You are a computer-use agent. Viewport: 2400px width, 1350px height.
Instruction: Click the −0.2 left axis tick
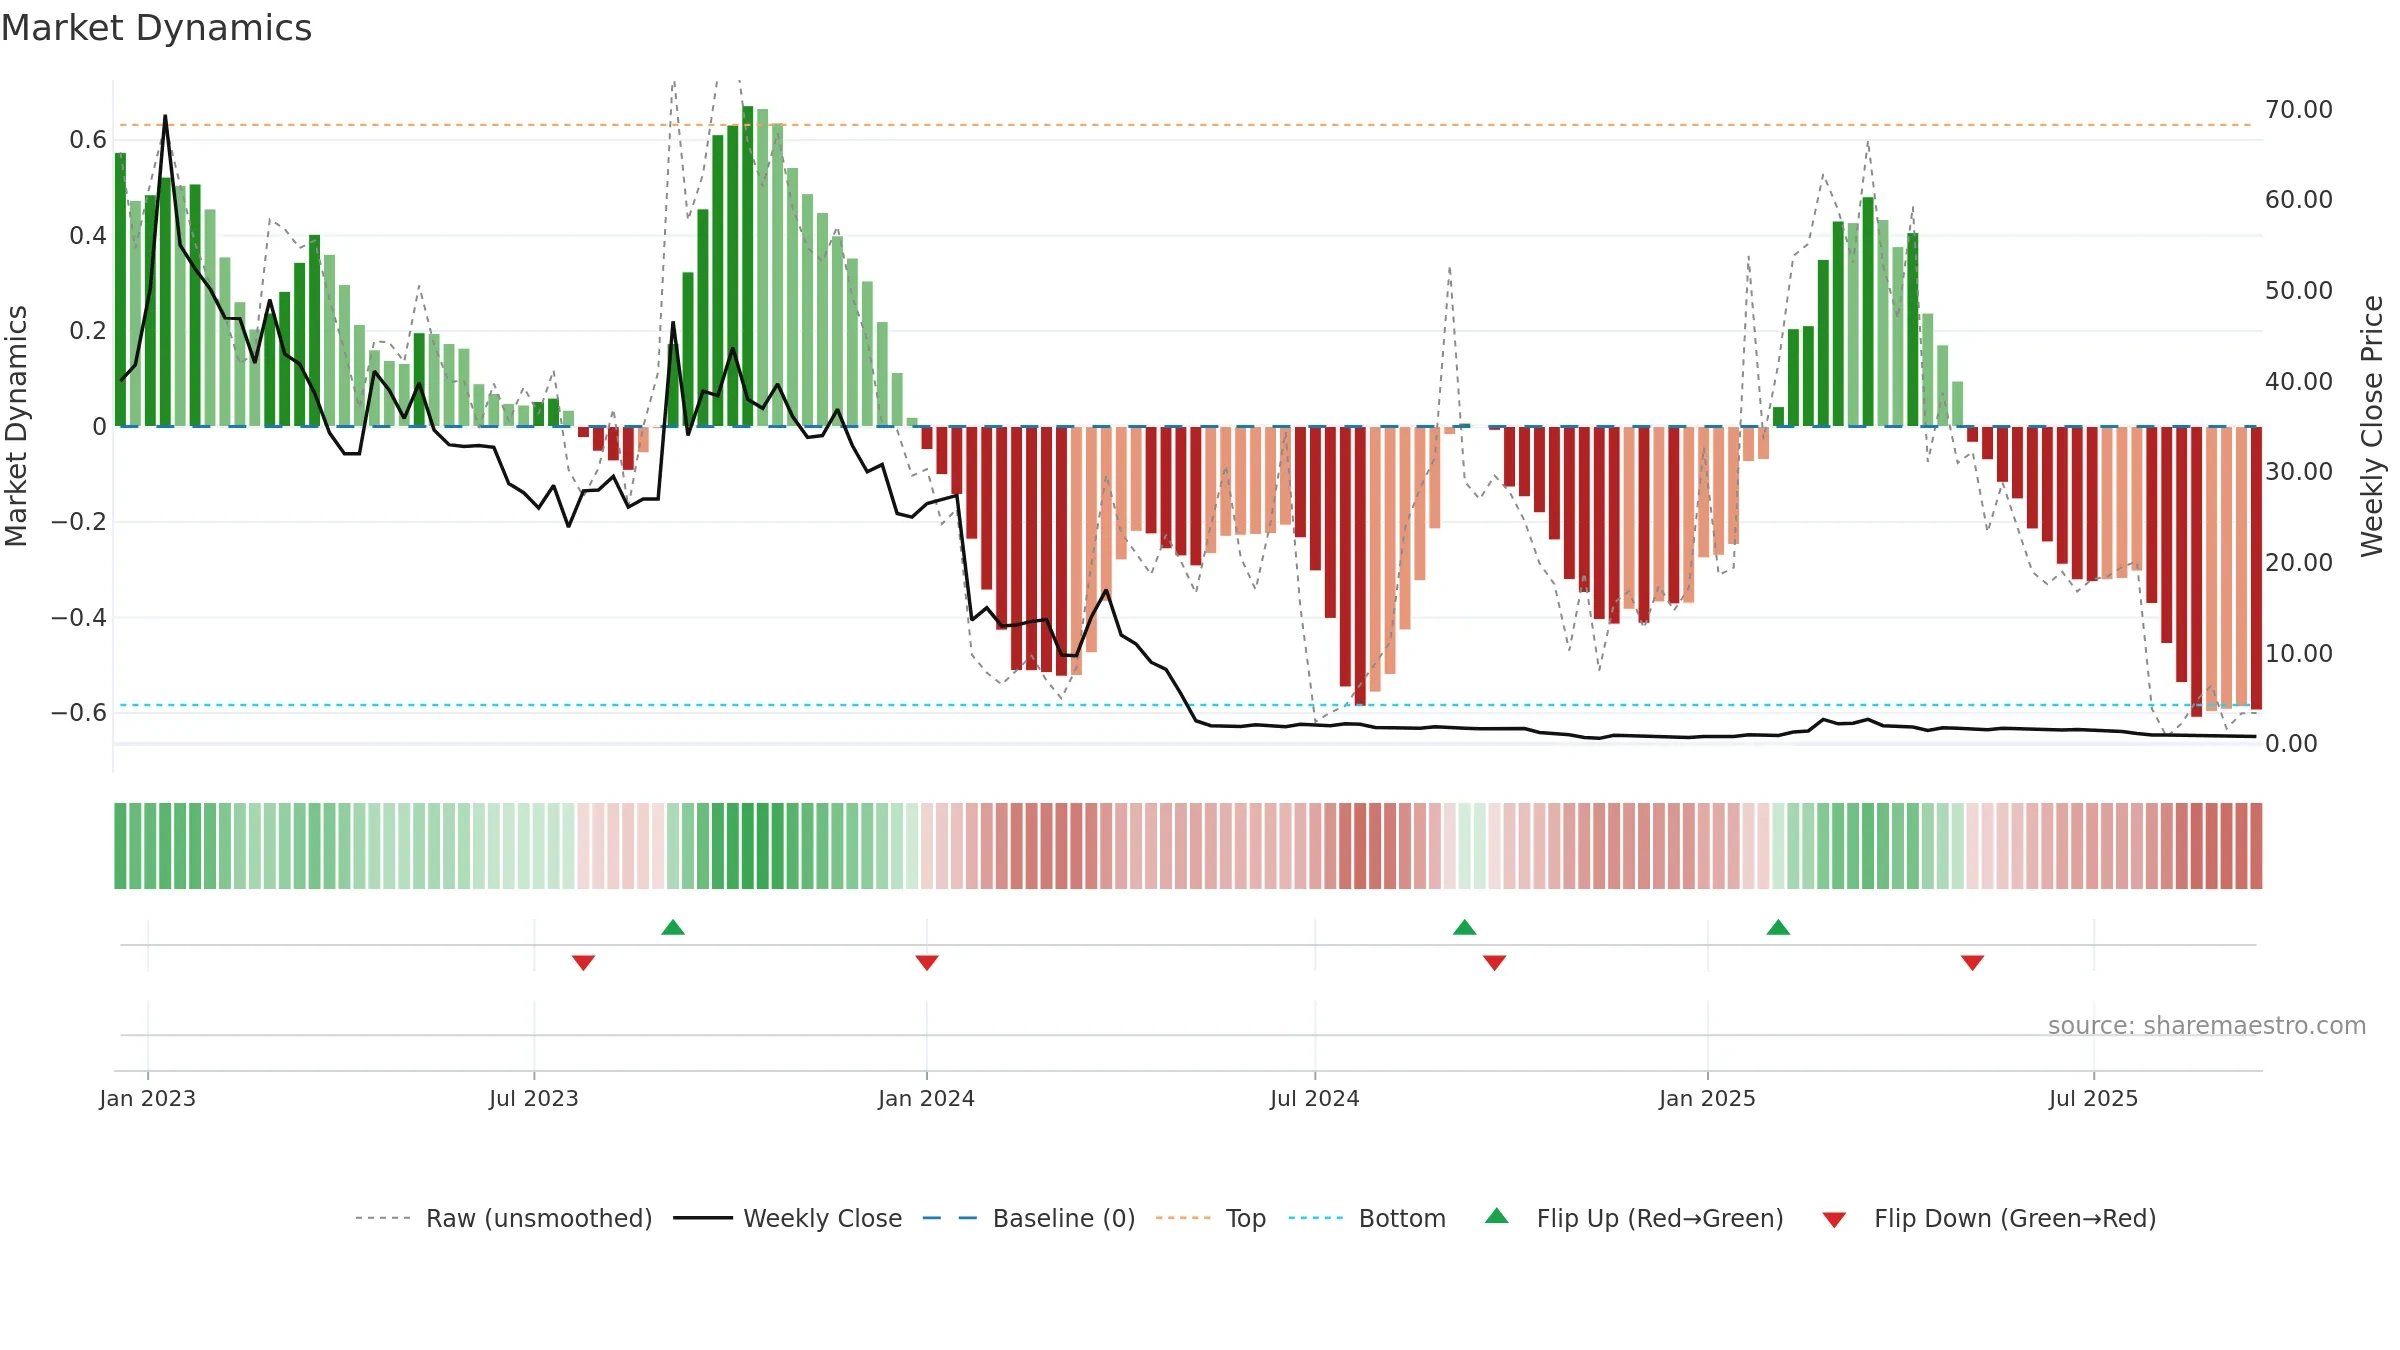point(79,521)
